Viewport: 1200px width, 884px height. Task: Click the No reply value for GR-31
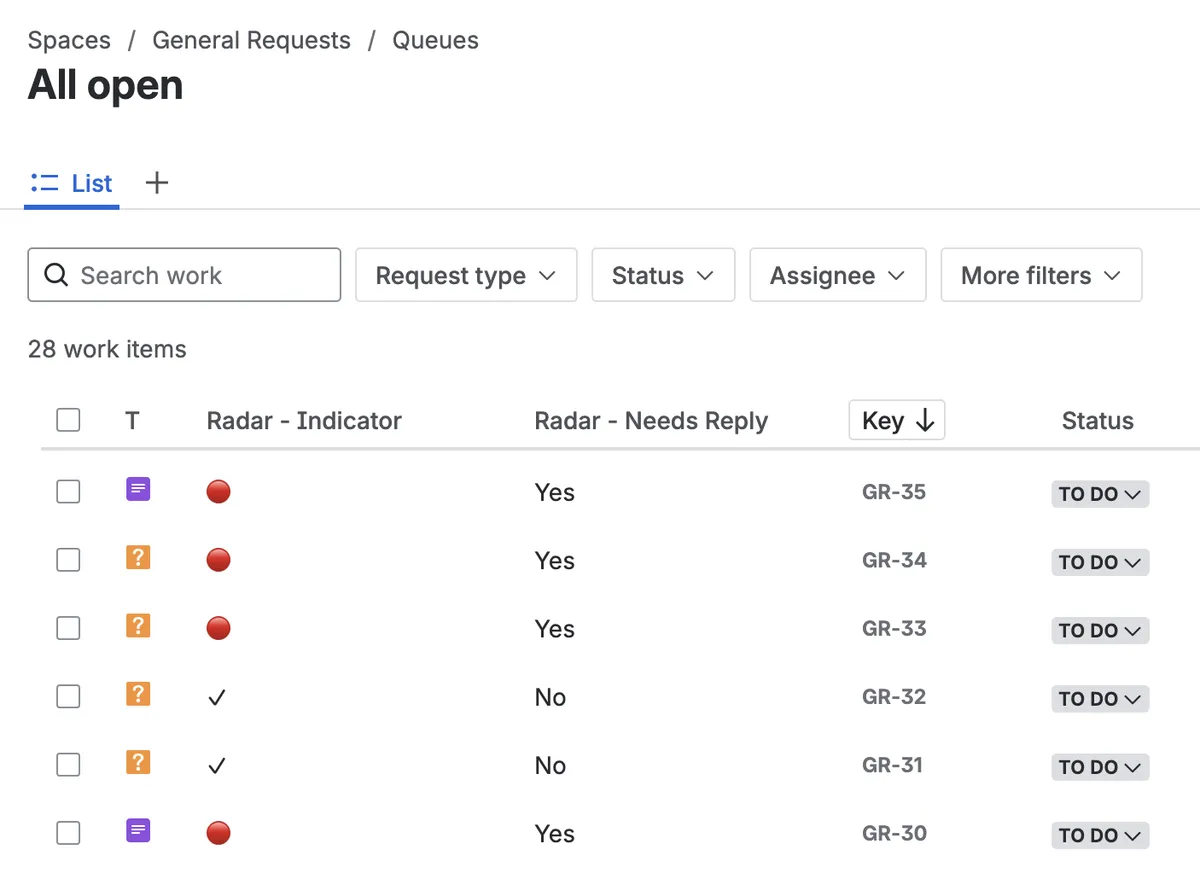coord(550,765)
